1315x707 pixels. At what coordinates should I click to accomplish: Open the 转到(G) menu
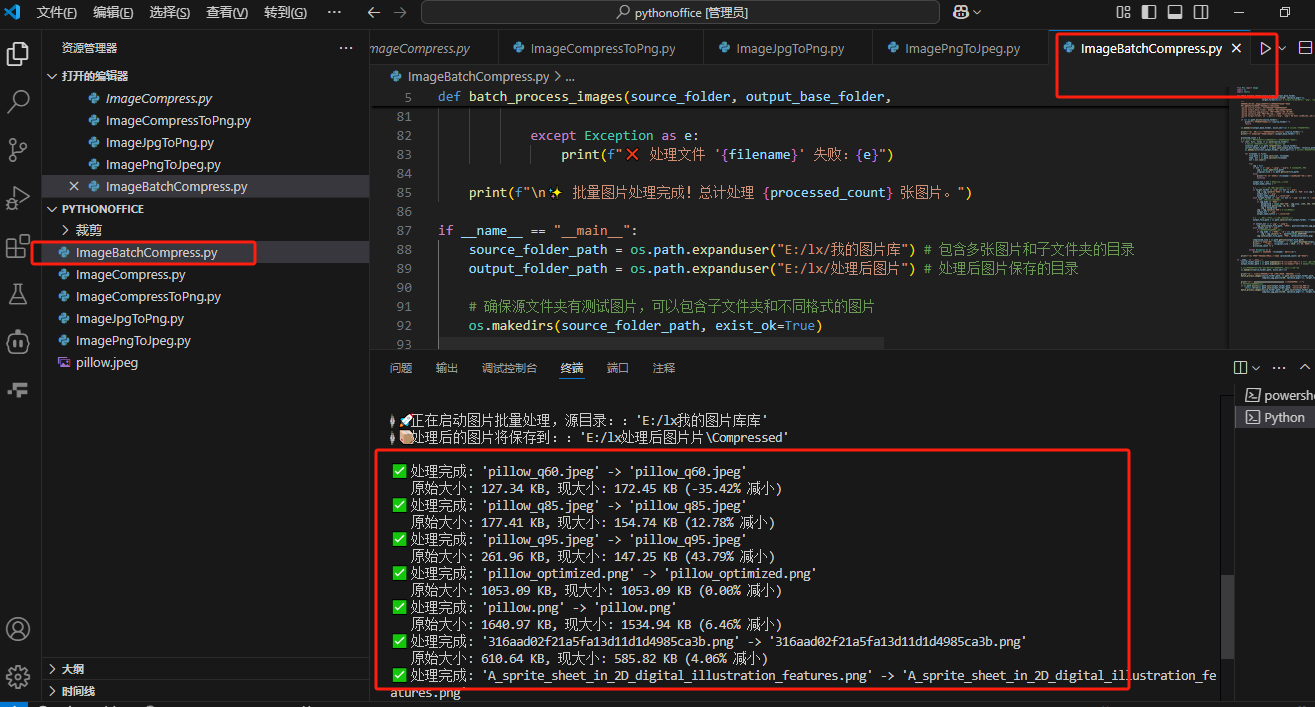pos(285,12)
